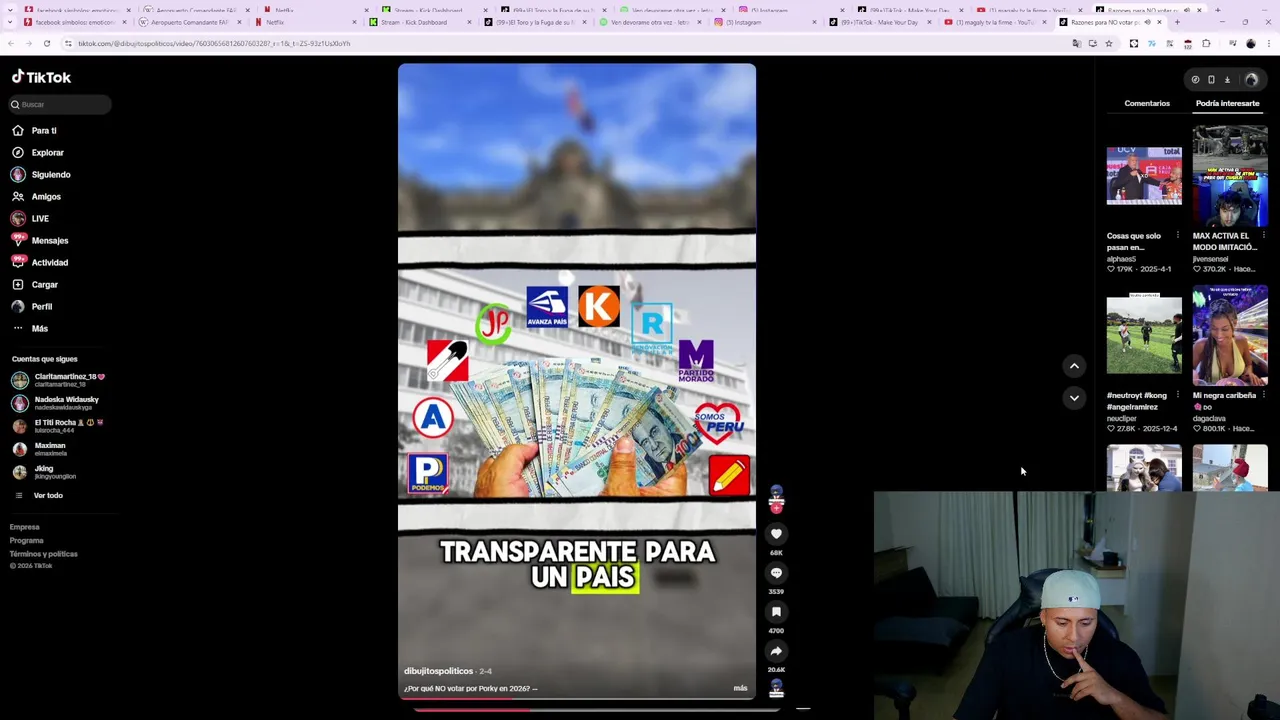Click dibujitospoliticos username on video
1280x720 pixels.
[x=438, y=671]
